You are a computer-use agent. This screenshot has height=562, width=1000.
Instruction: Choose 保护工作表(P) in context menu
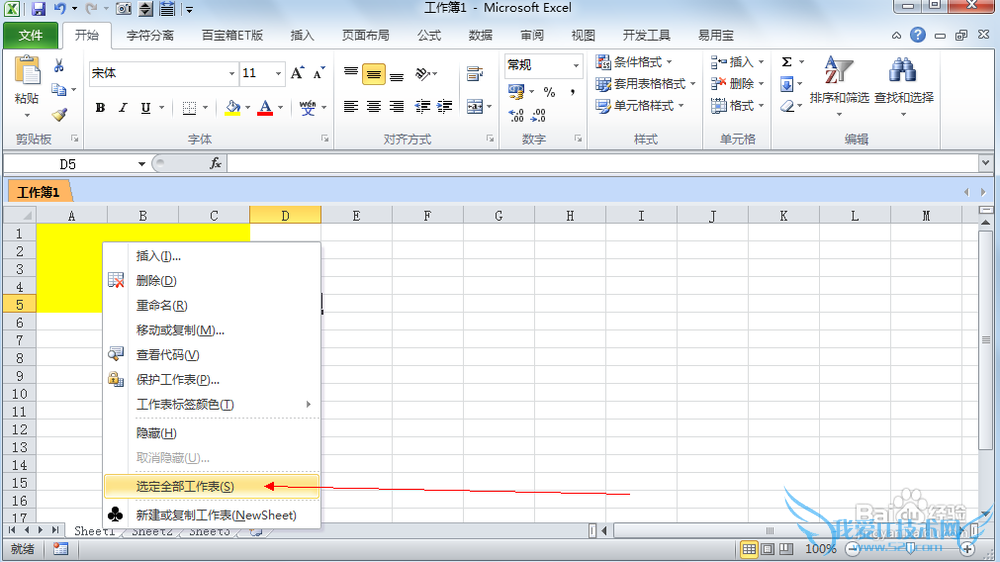[211, 380]
